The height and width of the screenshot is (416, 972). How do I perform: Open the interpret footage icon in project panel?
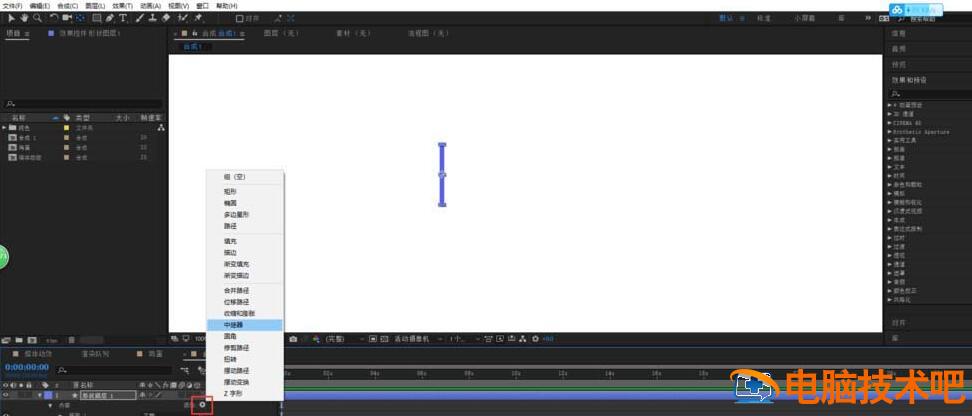pos(6,340)
